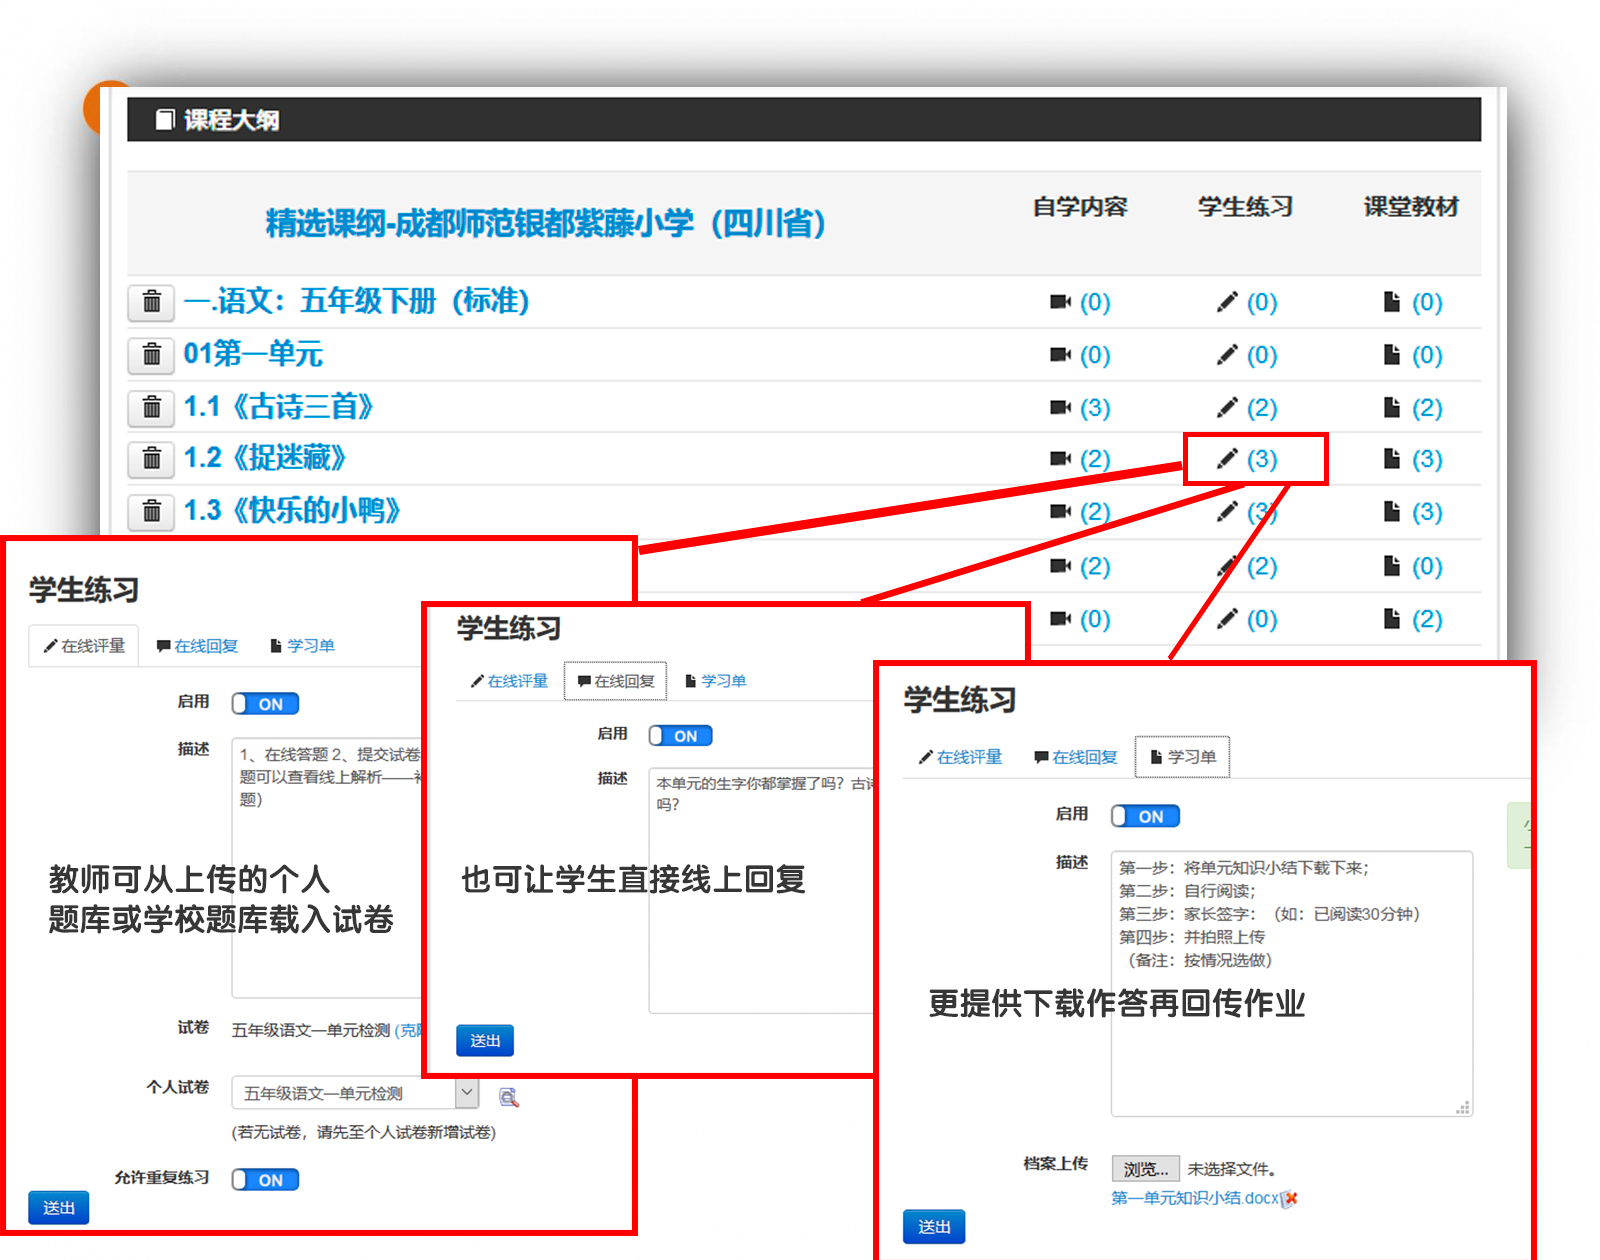Toggle 允许重复练习 switch
Image resolution: width=1600 pixels, height=1260 pixels.
point(265,1180)
